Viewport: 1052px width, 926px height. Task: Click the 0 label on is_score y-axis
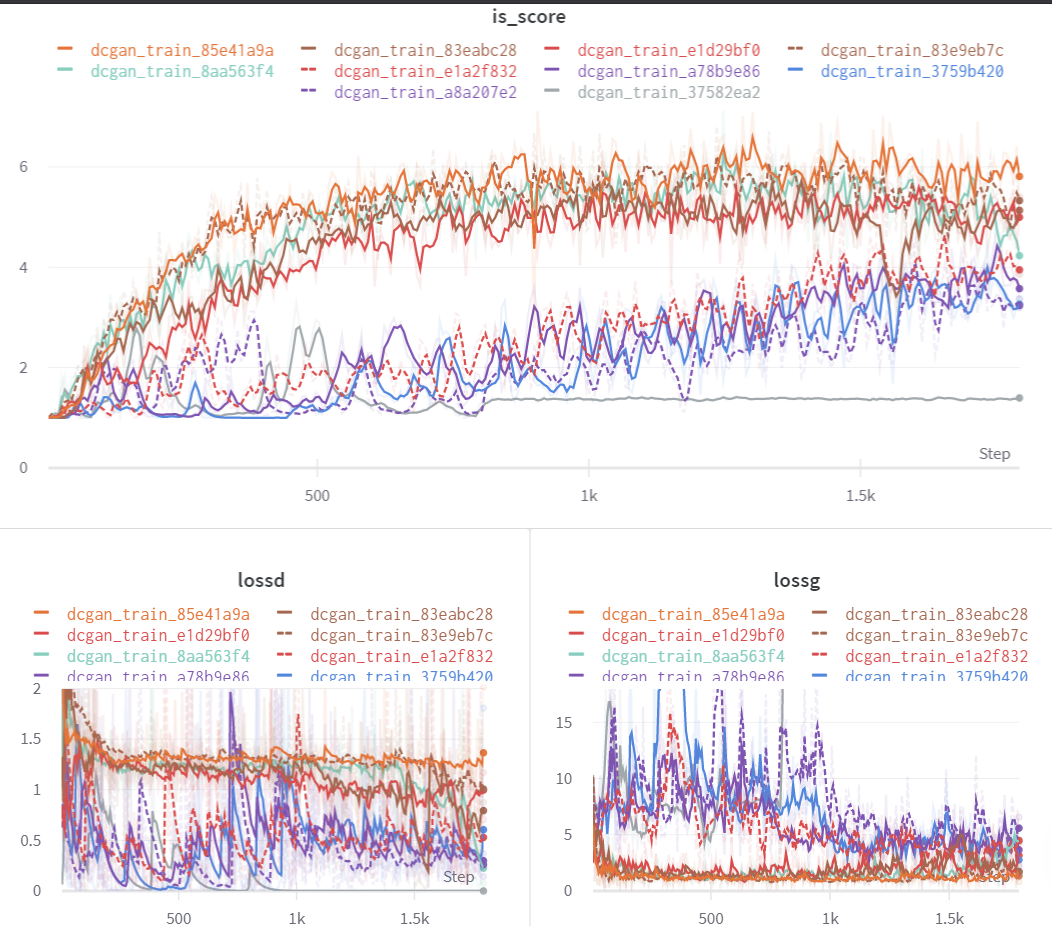point(23,468)
